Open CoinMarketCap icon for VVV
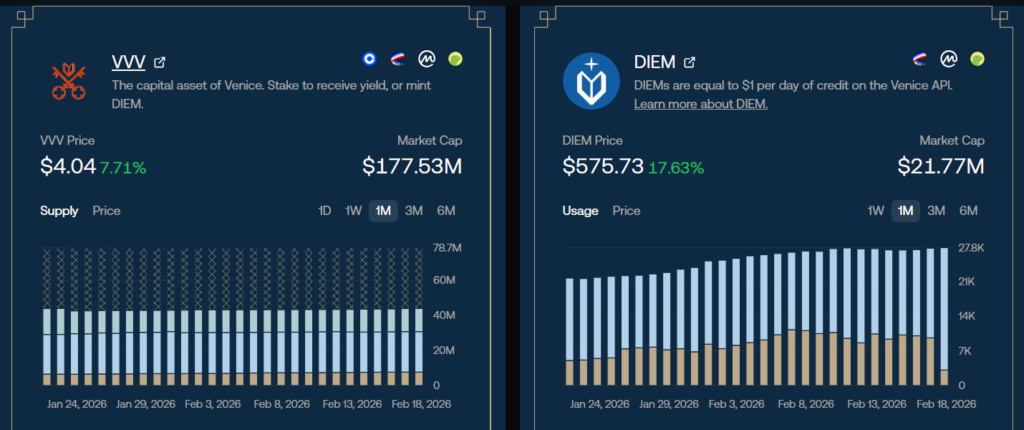Viewport: 1024px width, 430px height. tap(427, 59)
